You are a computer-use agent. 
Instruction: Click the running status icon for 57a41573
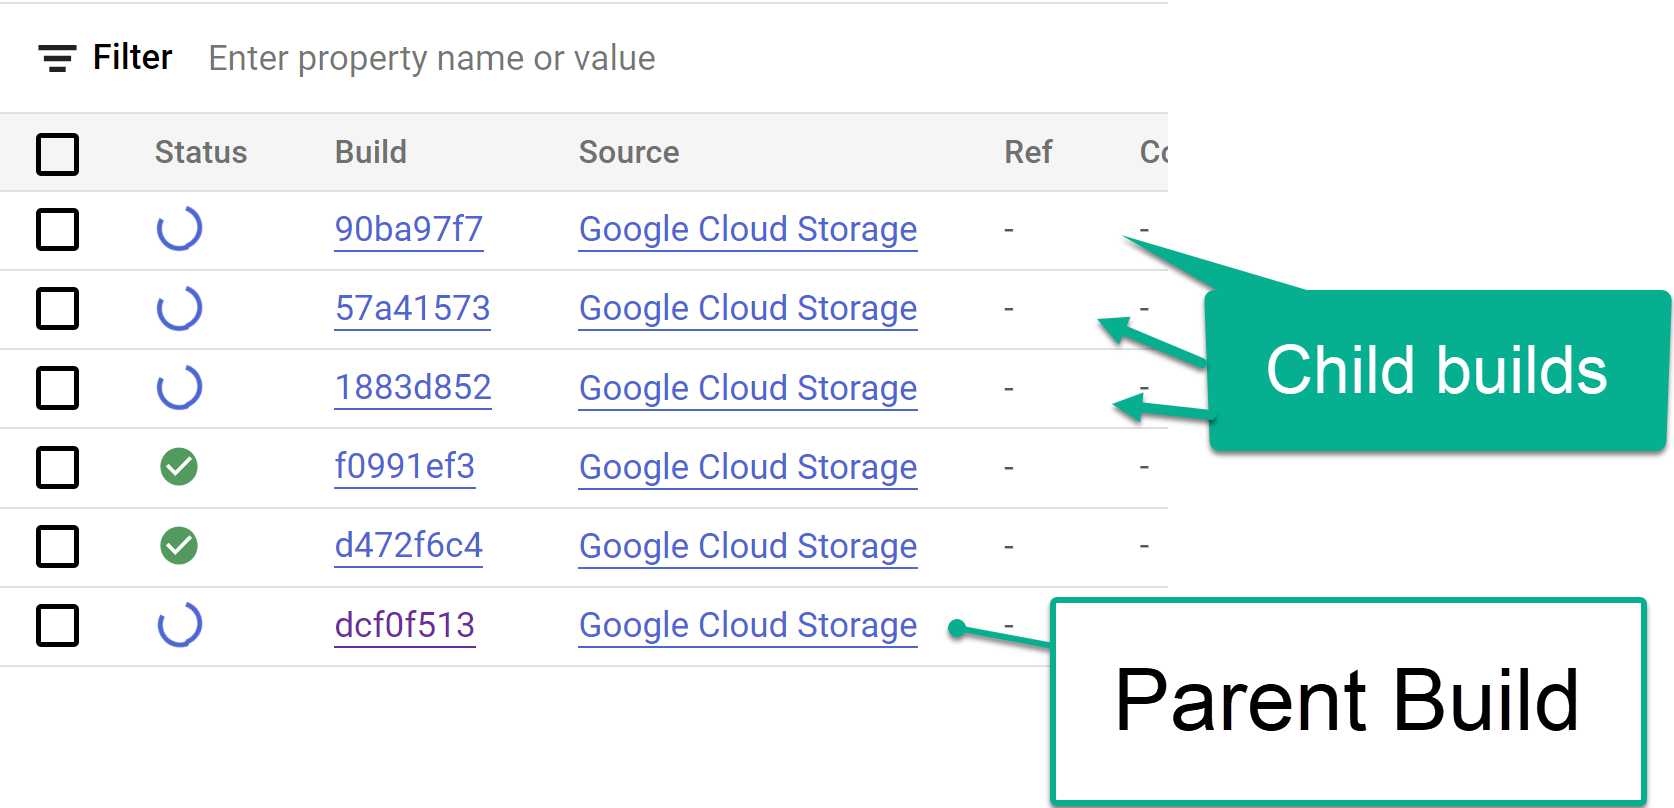pos(180,308)
